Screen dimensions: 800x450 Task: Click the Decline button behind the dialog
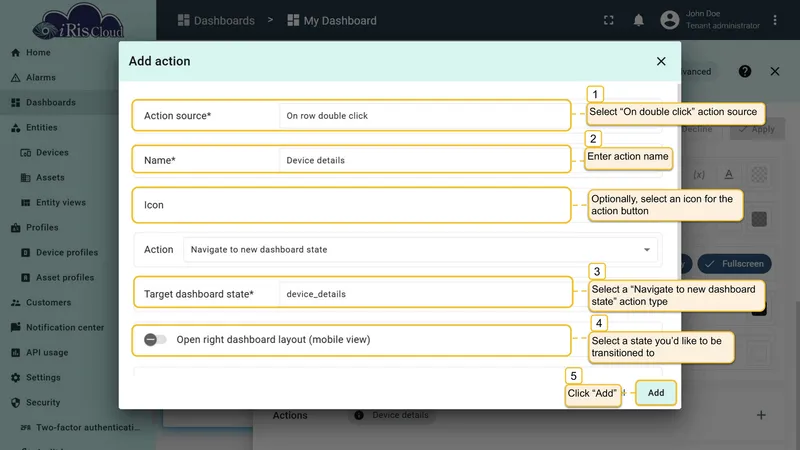(696, 129)
